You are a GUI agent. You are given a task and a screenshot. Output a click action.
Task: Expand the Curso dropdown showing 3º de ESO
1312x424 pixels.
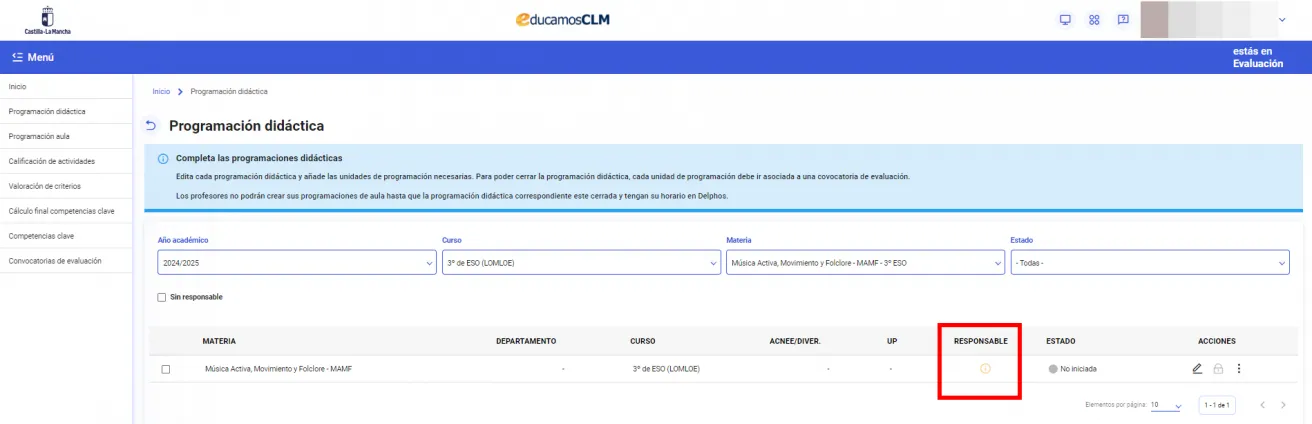tap(579, 263)
